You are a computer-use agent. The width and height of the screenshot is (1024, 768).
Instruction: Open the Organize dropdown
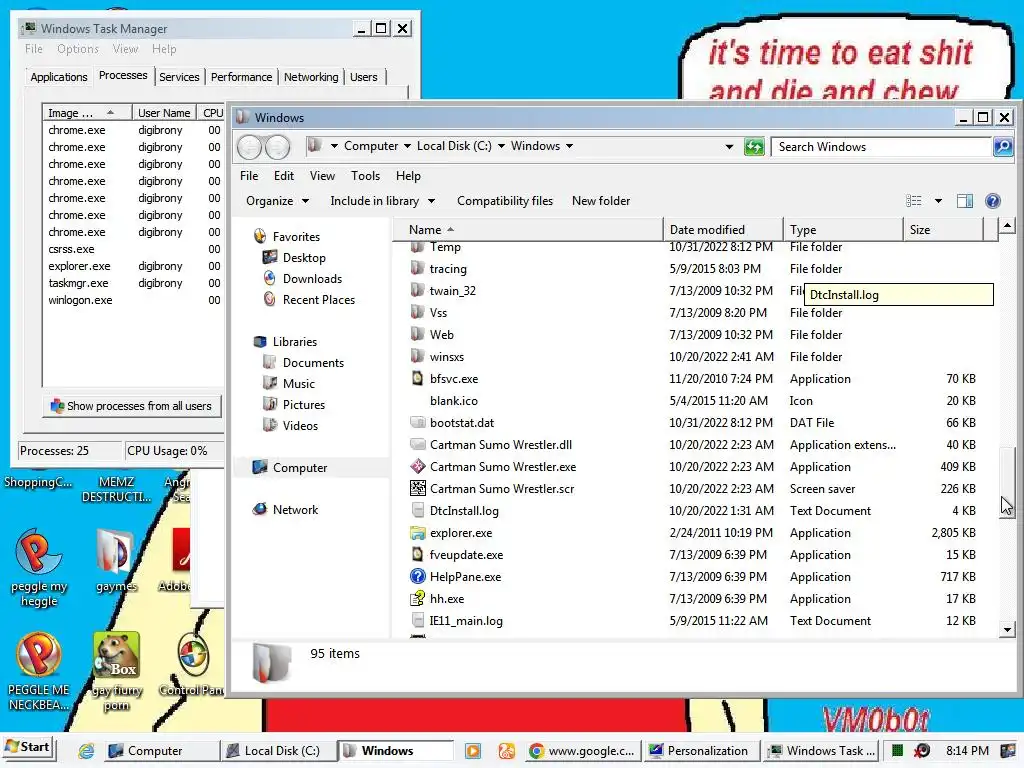click(x=277, y=201)
